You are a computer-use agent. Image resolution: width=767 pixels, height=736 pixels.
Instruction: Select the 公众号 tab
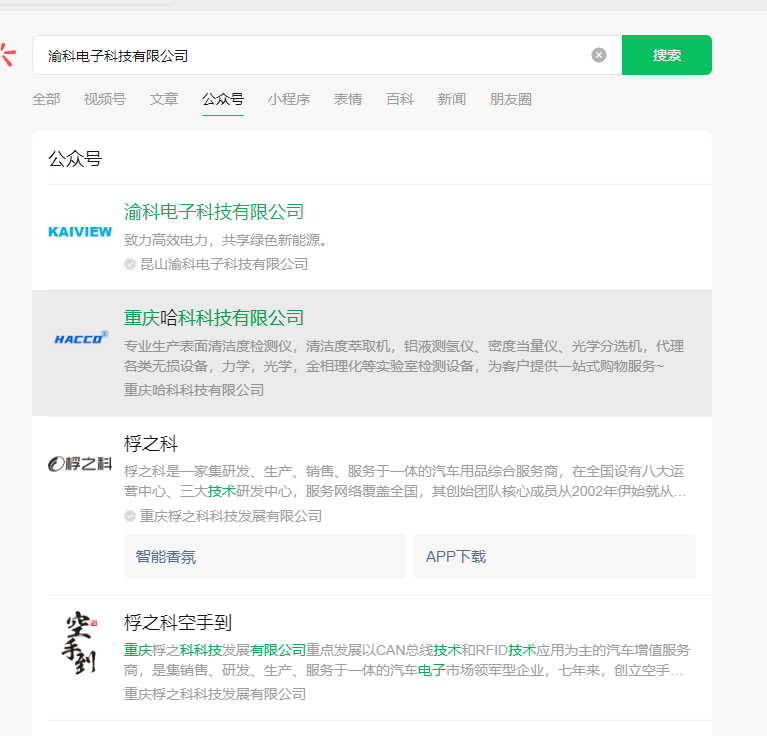click(x=223, y=99)
